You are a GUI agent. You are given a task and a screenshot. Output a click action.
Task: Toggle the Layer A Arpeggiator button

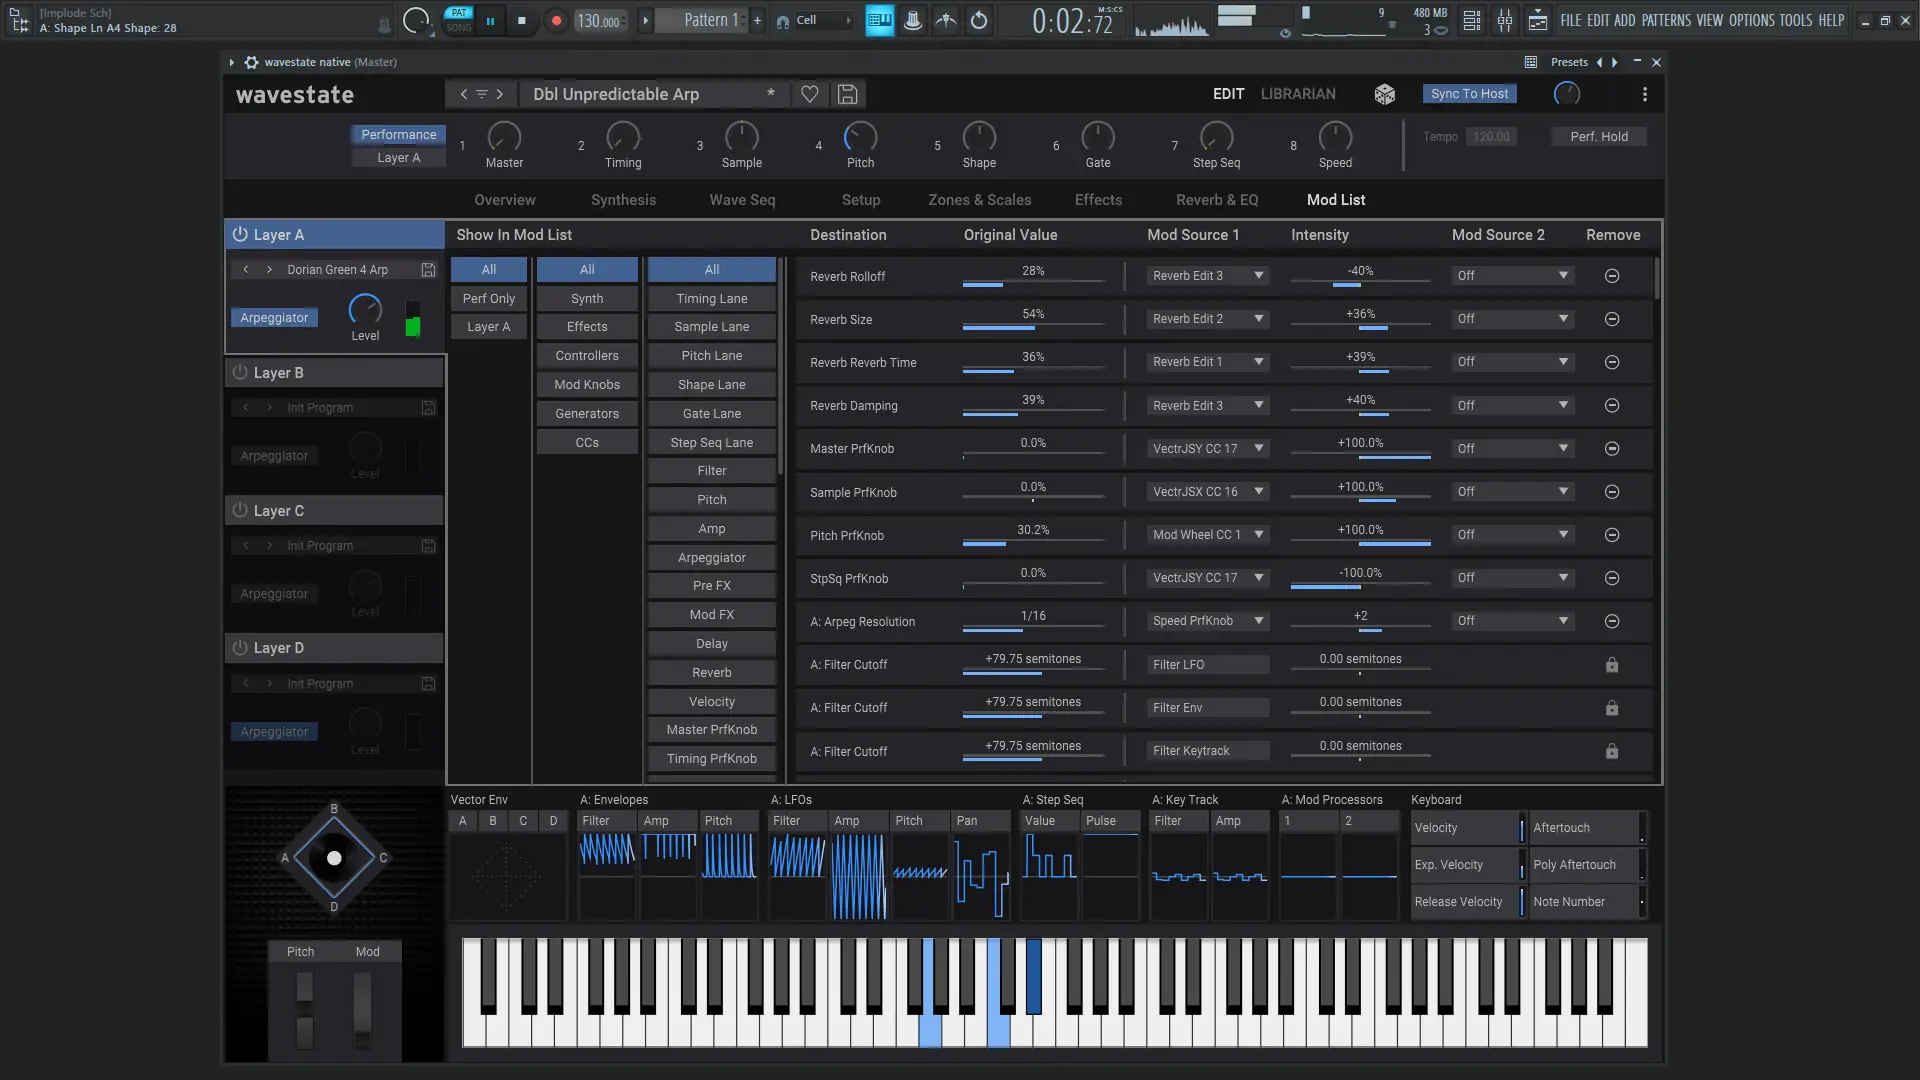point(274,318)
